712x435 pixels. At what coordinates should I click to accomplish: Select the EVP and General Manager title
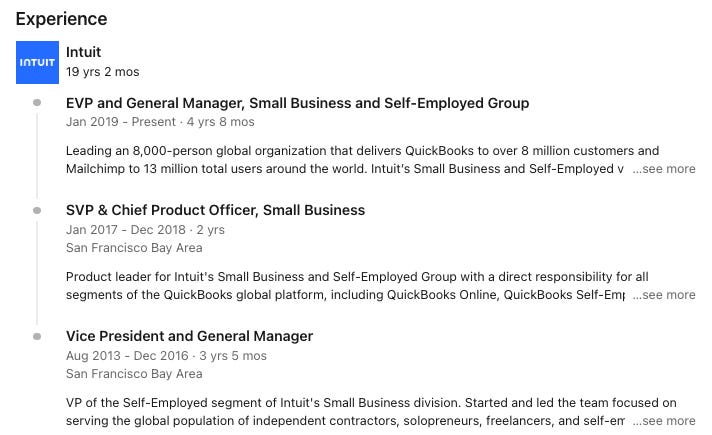pyautogui.click(x=297, y=103)
